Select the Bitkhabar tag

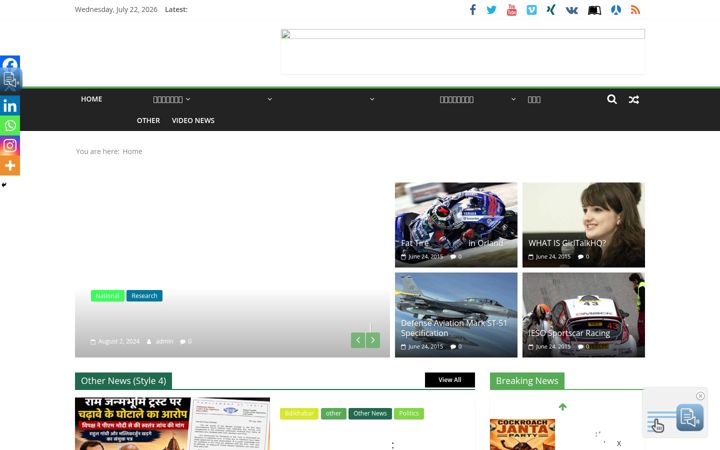pyautogui.click(x=299, y=413)
